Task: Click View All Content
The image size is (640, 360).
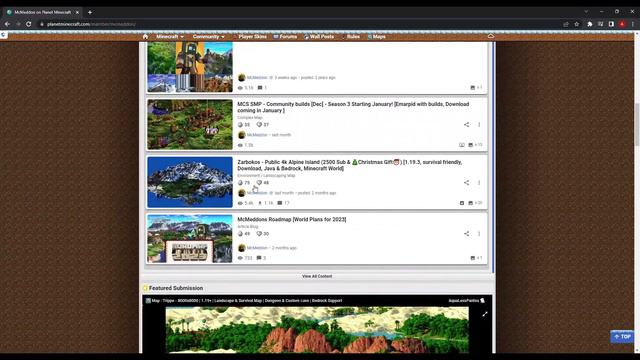Action: [x=317, y=276]
